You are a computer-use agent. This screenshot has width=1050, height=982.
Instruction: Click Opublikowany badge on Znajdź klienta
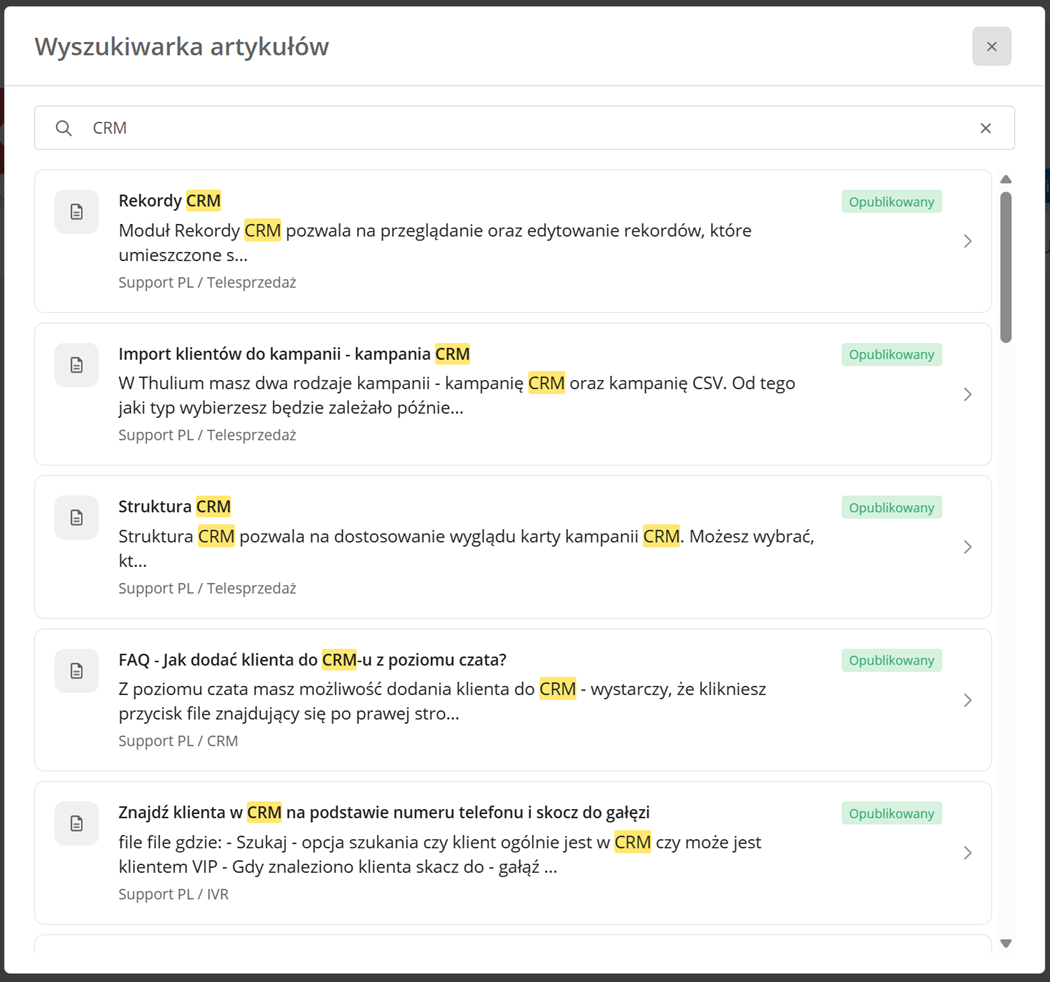[x=891, y=813]
